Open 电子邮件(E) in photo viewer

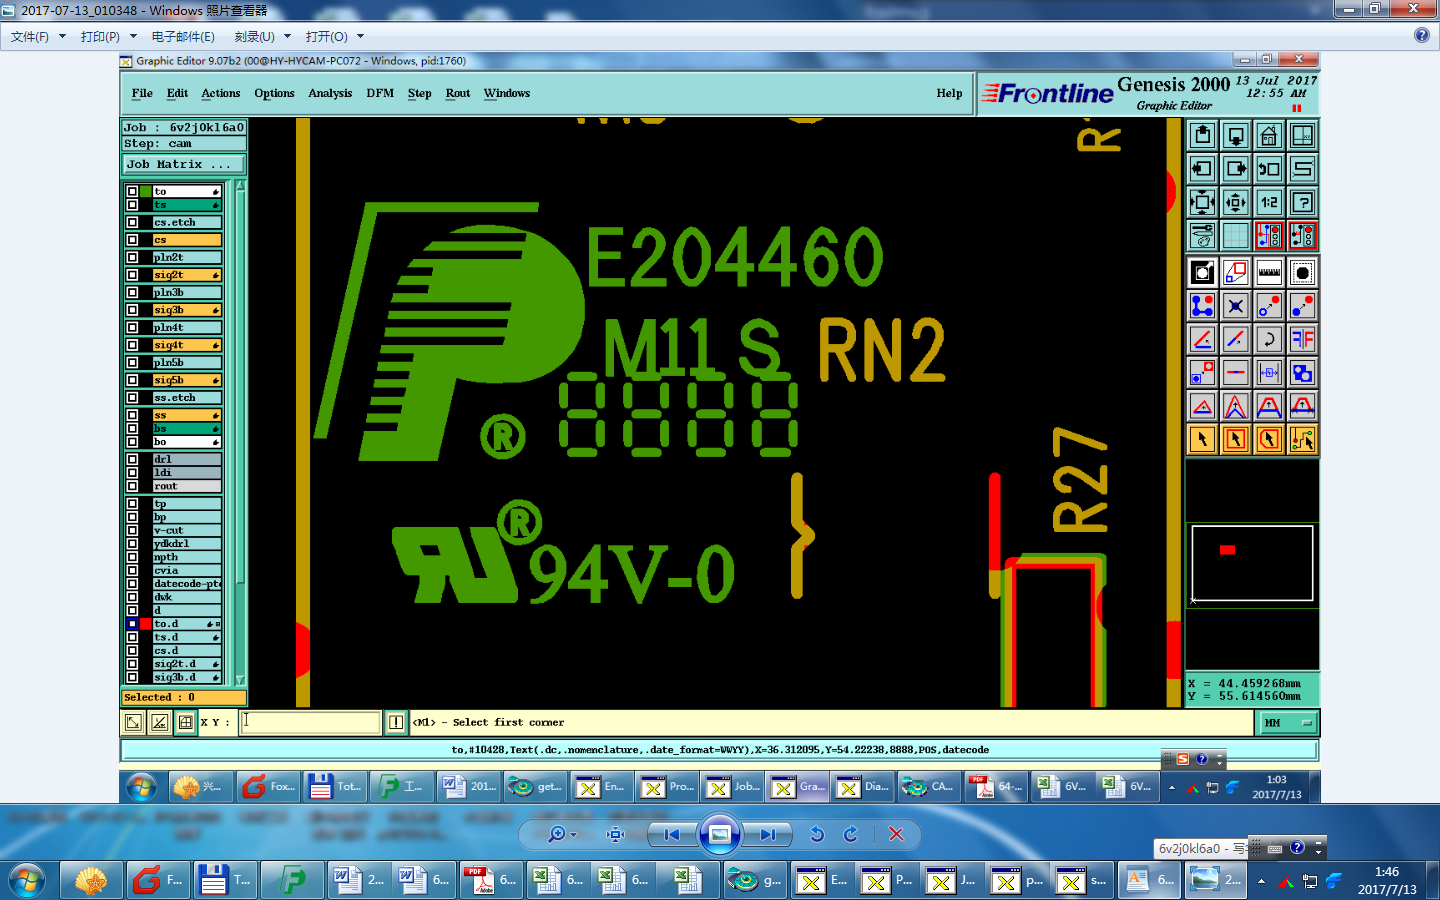pos(183,36)
